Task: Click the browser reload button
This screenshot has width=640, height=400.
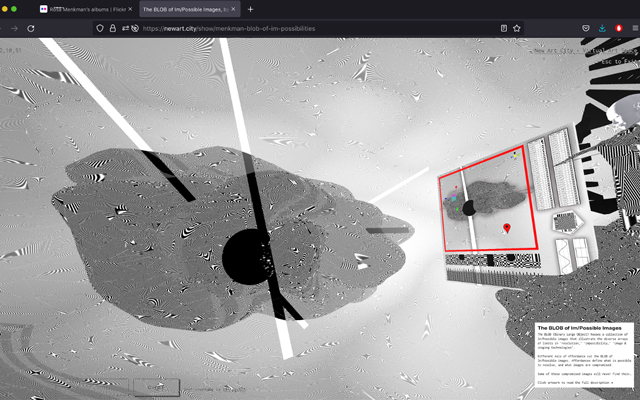Action: pos(31,28)
